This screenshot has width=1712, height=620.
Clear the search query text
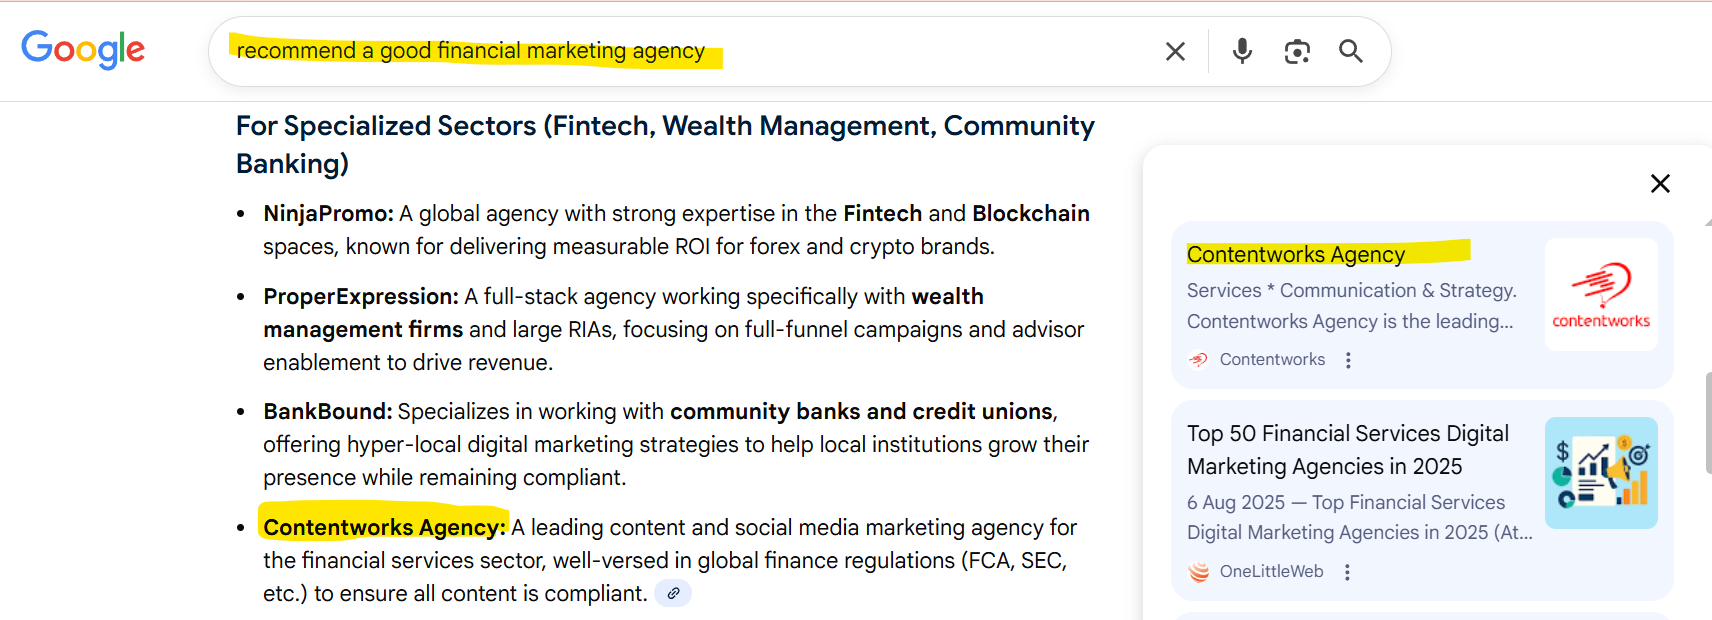[1175, 51]
